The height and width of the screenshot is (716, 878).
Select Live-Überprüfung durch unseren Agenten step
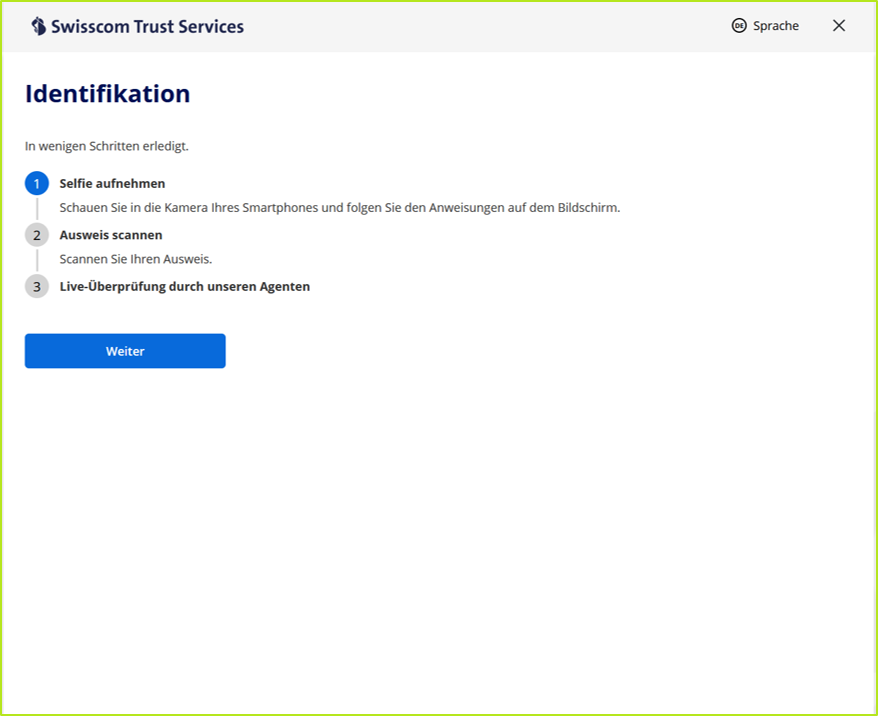[x=184, y=287]
